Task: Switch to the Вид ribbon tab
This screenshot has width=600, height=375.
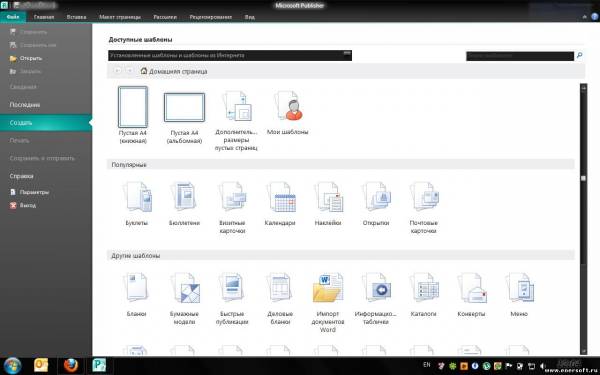Action: (249, 17)
